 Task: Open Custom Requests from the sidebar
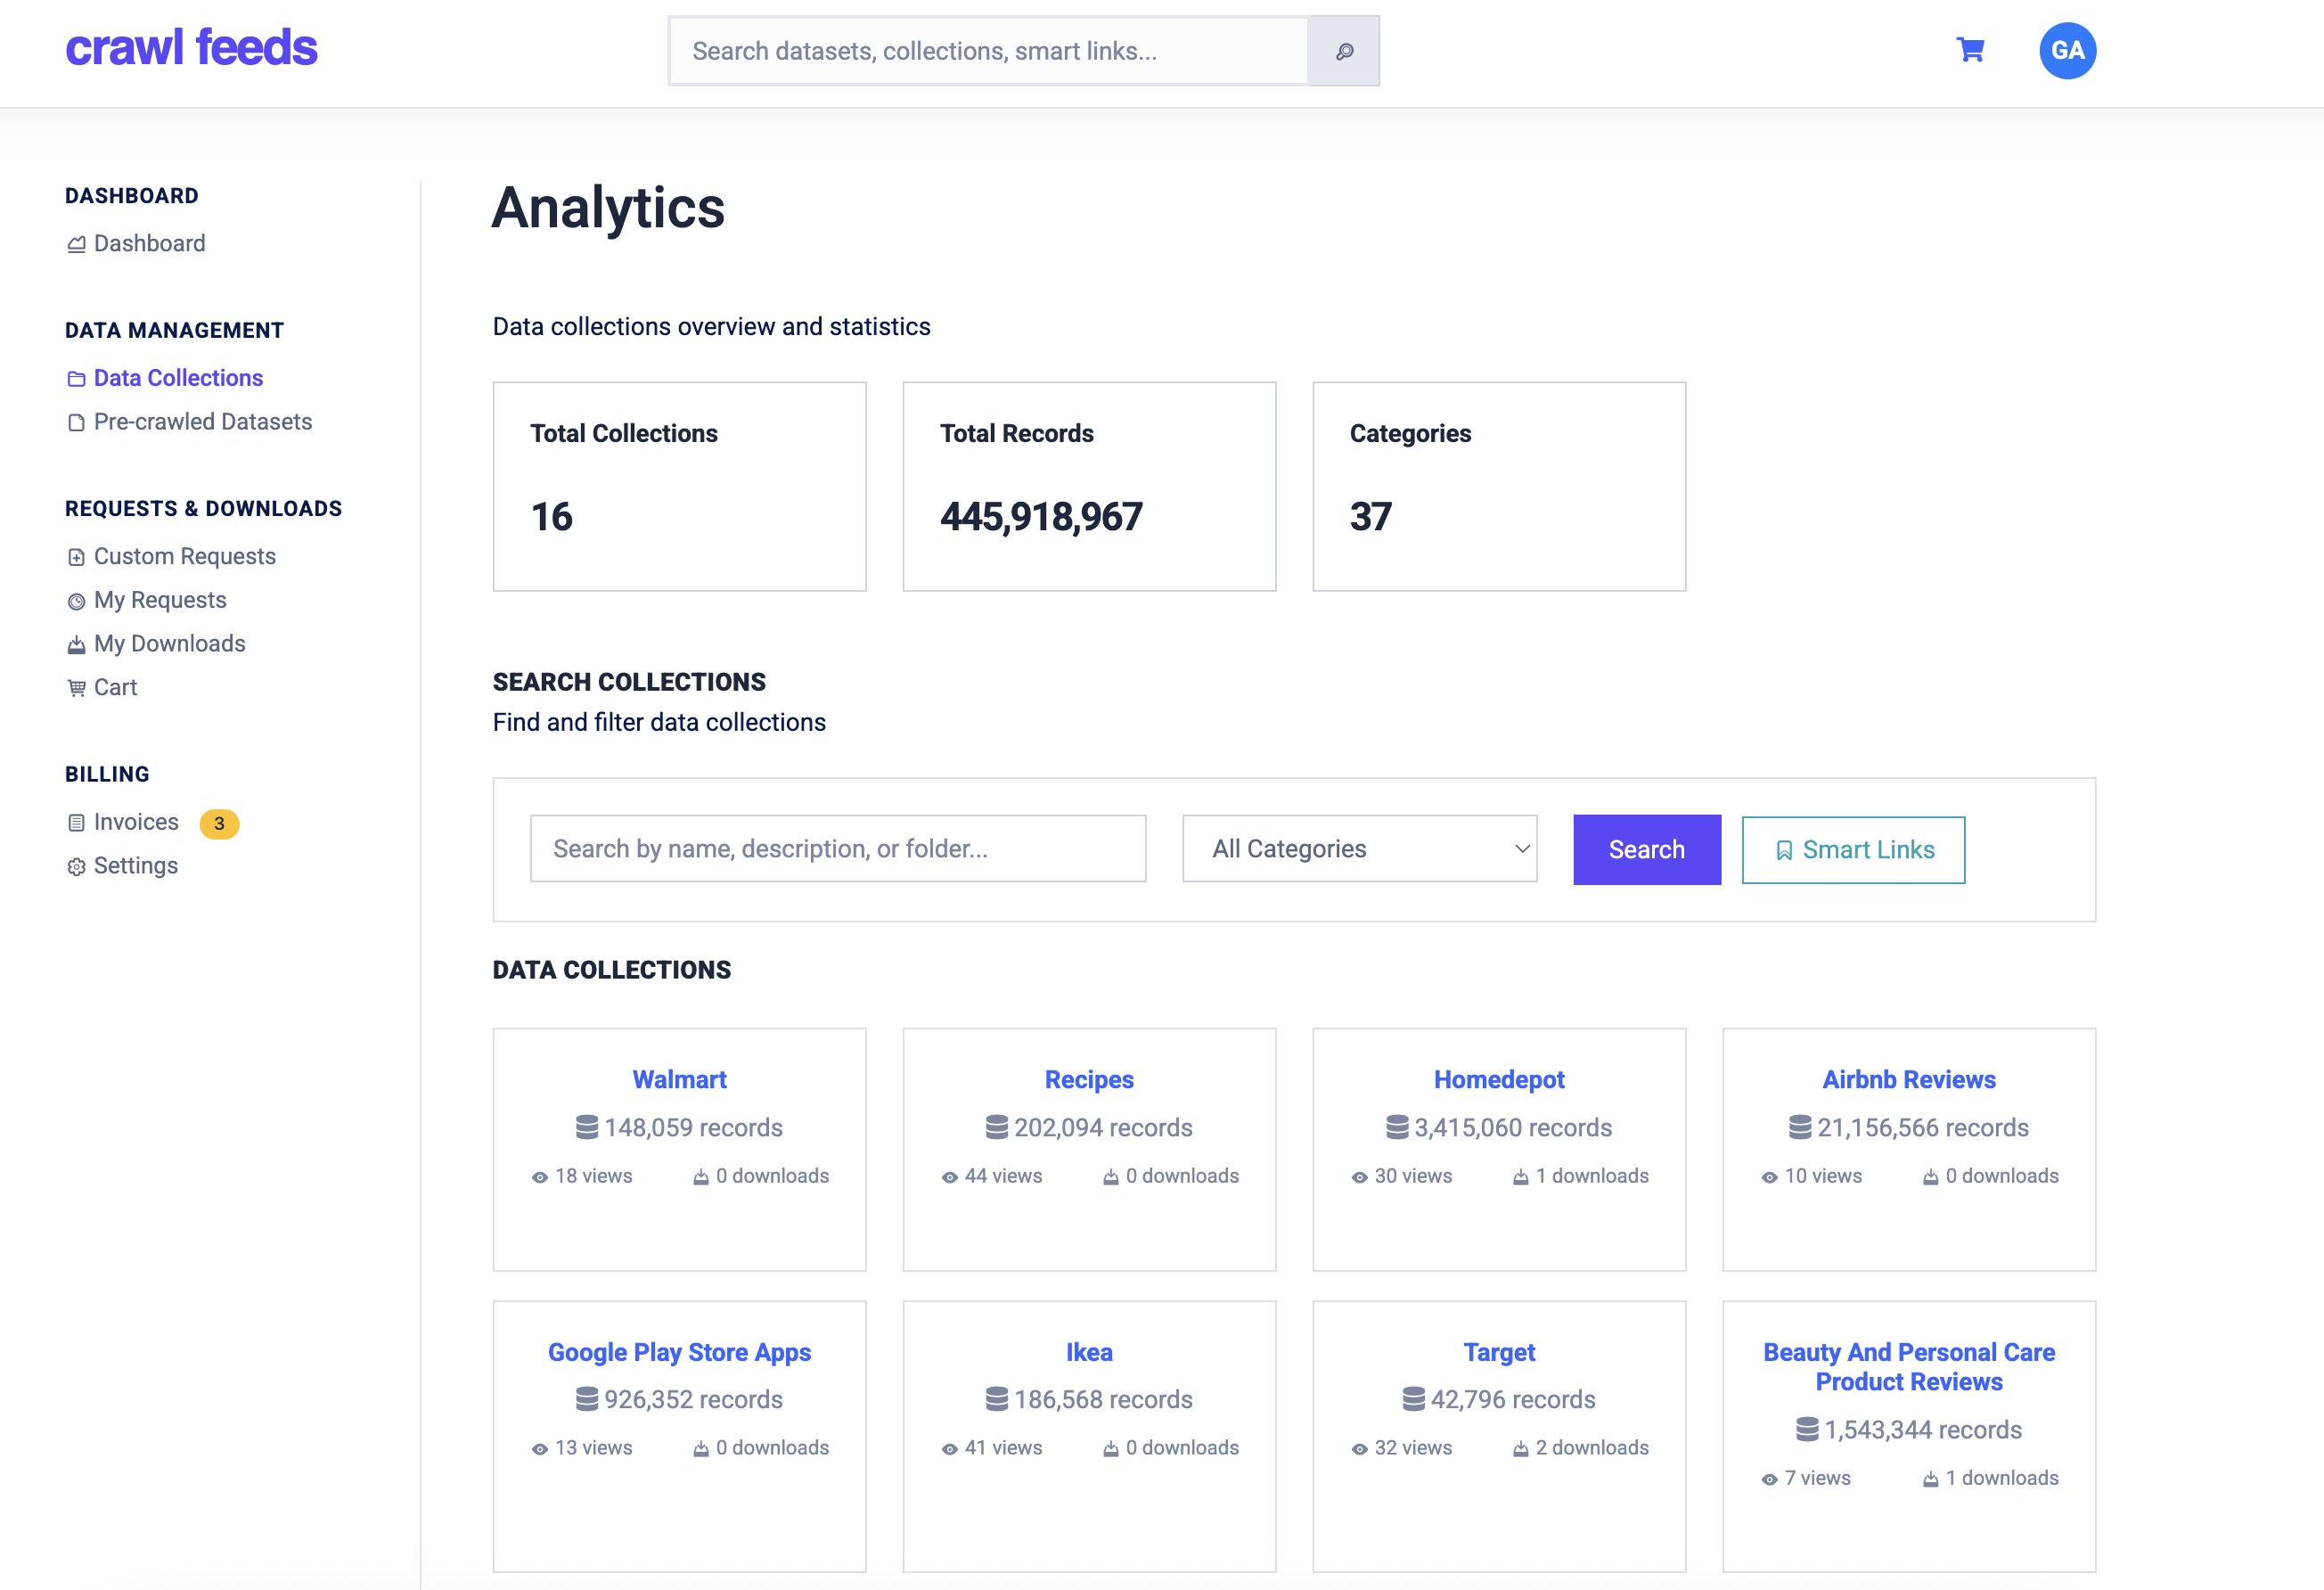click(x=185, y=556)
